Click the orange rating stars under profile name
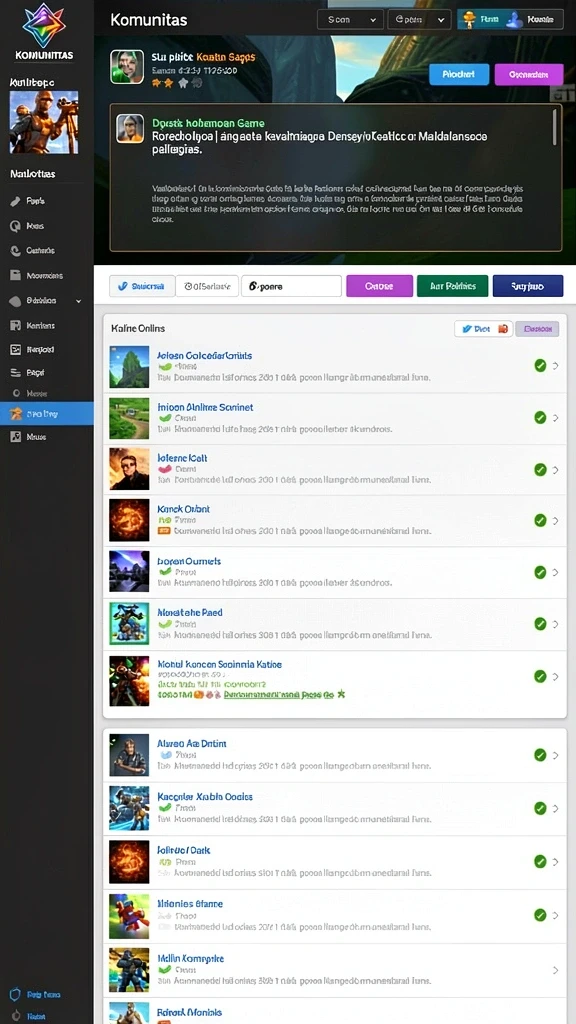576x1024 pixels. [161, 83]
